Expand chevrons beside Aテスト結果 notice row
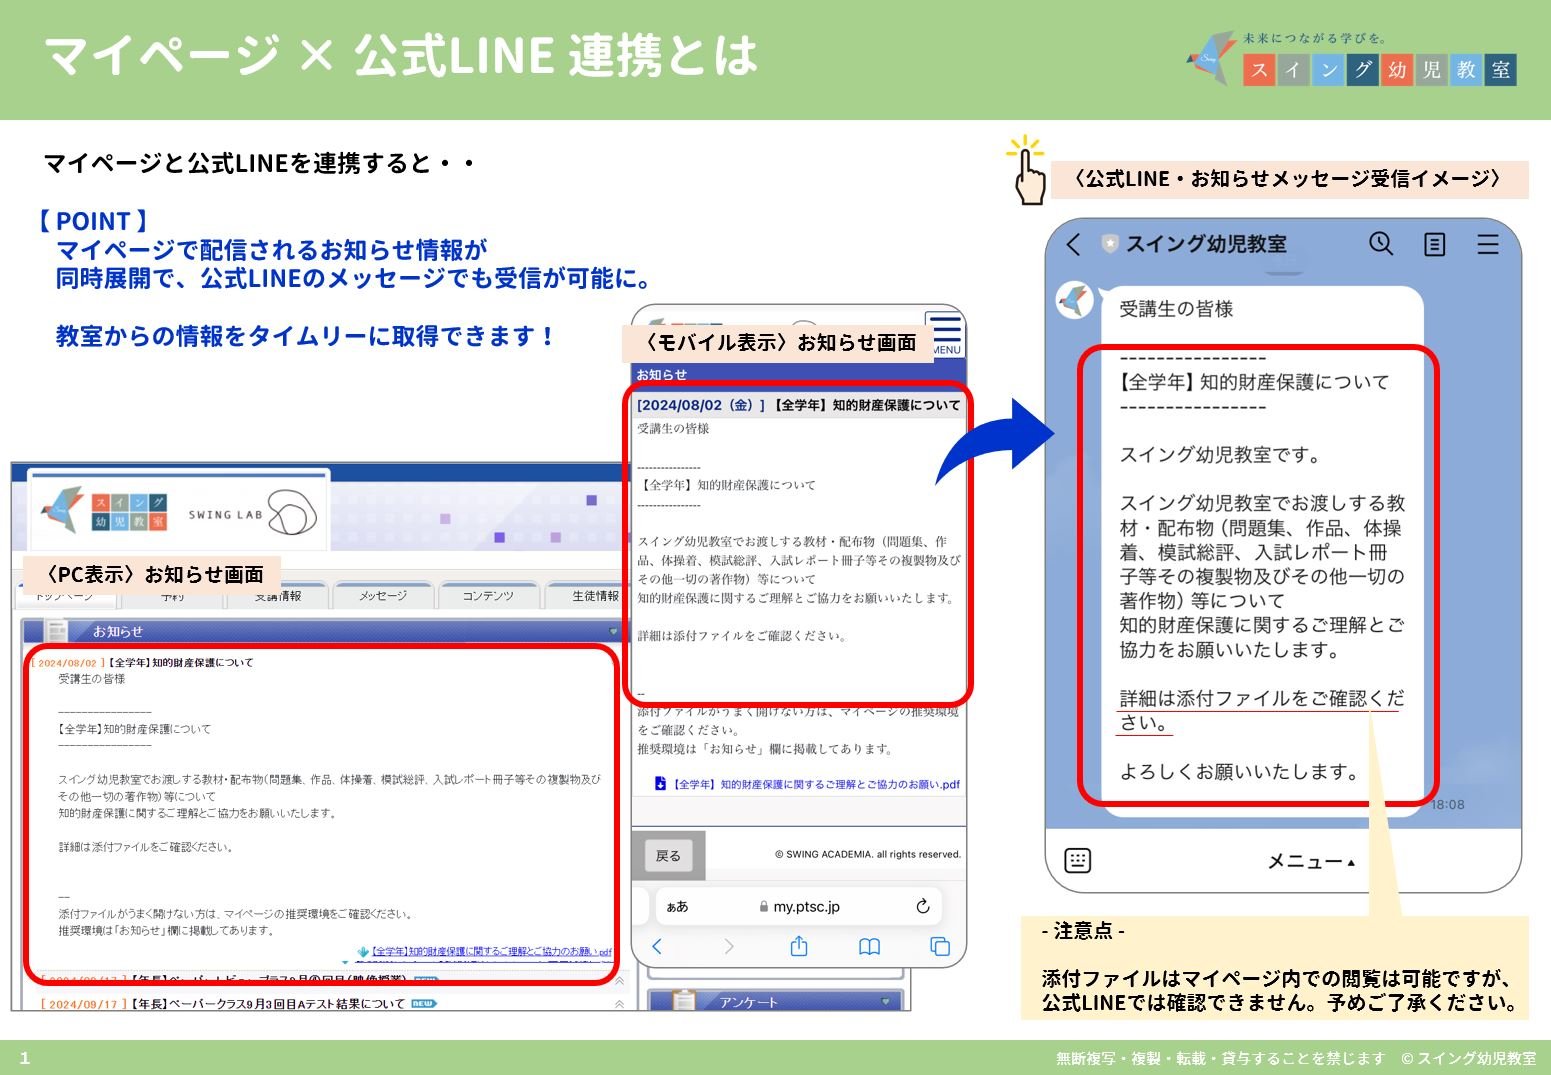Screen dimensions: 1551x1075 tap(619, 1004)
